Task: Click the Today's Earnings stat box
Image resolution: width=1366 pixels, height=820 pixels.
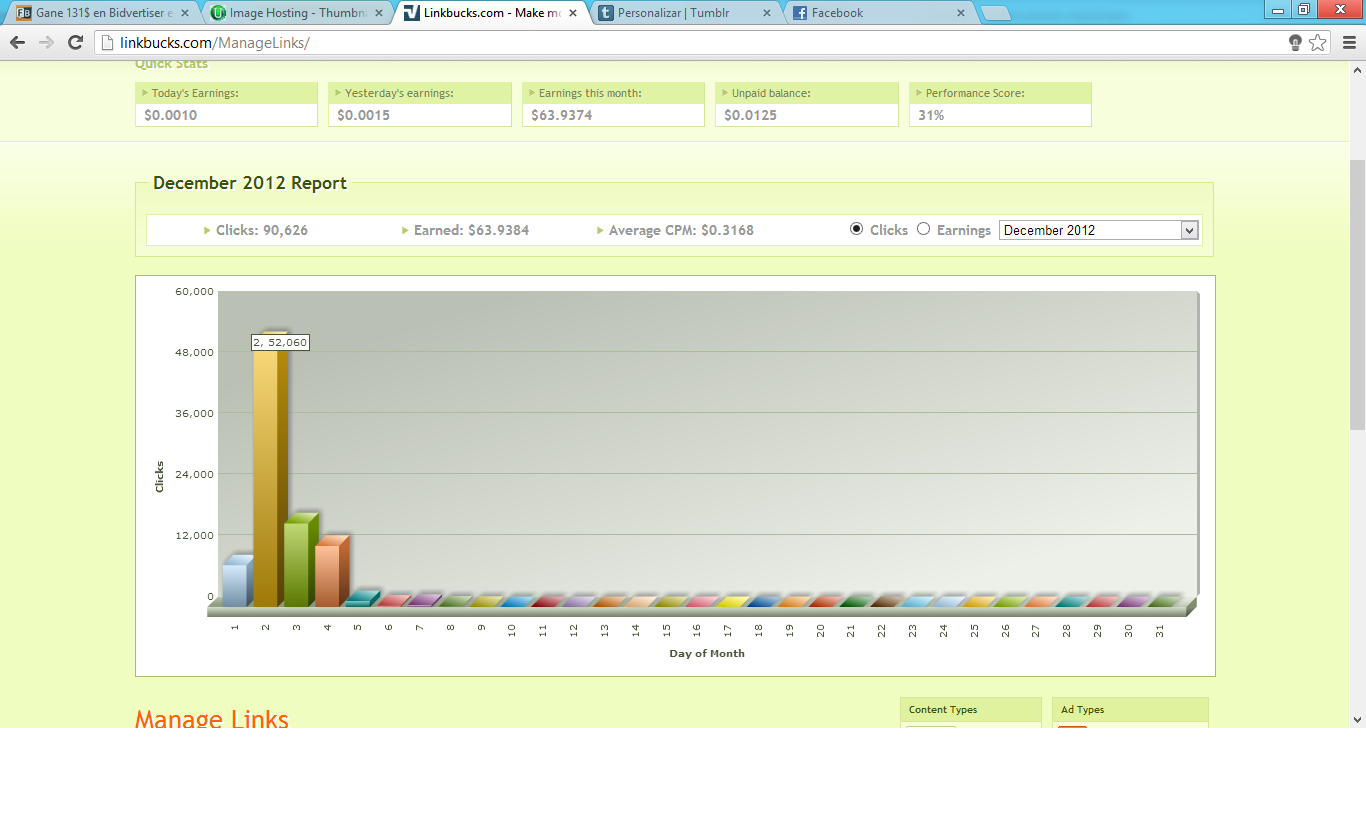Action: point(226,104)
